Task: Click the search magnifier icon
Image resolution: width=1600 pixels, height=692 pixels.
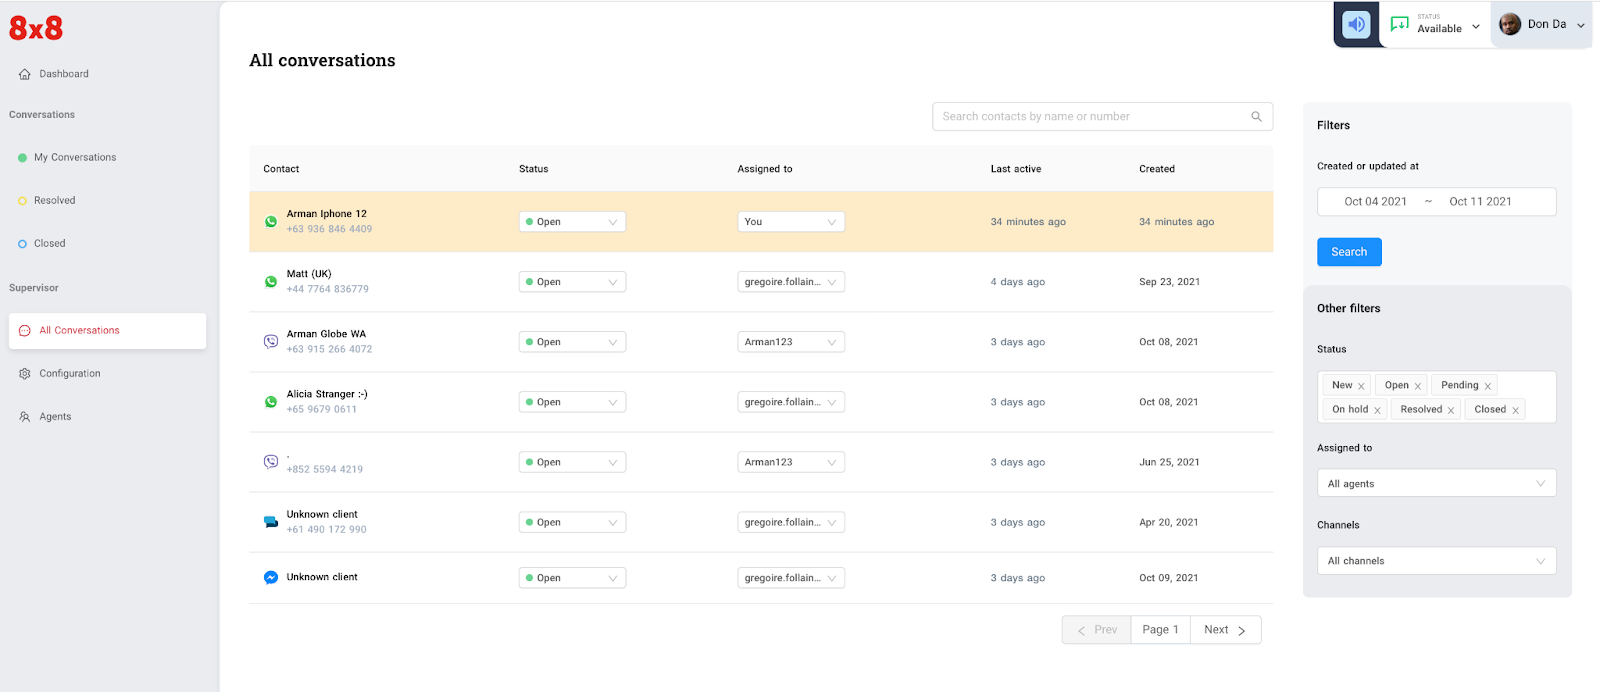Action: (x=1256, y=117)
